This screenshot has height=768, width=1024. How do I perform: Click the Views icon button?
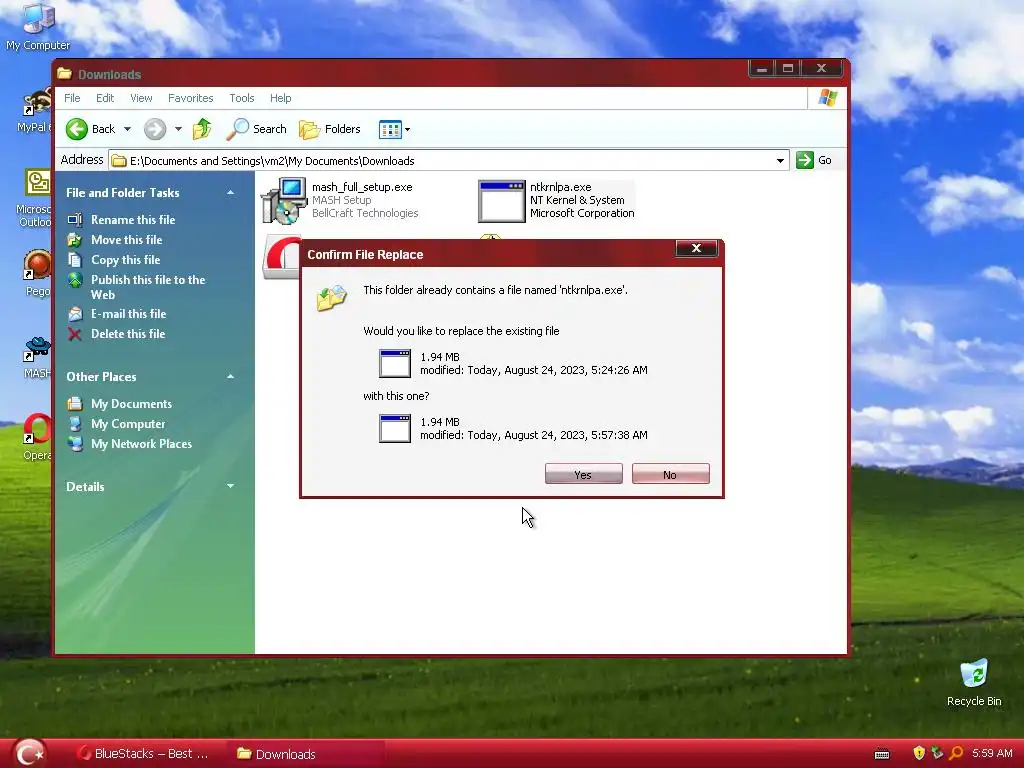[x=390, y=129]
